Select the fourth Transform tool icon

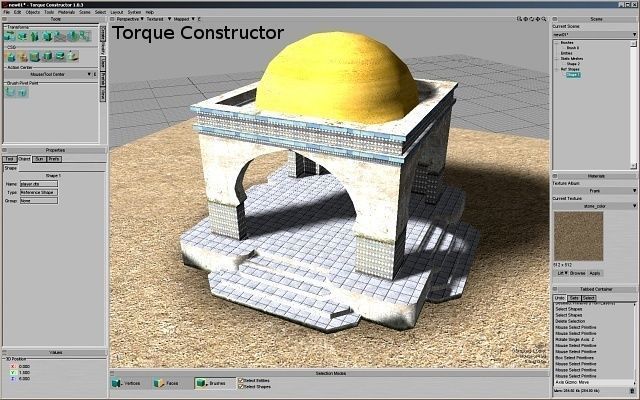coord(47,36)
